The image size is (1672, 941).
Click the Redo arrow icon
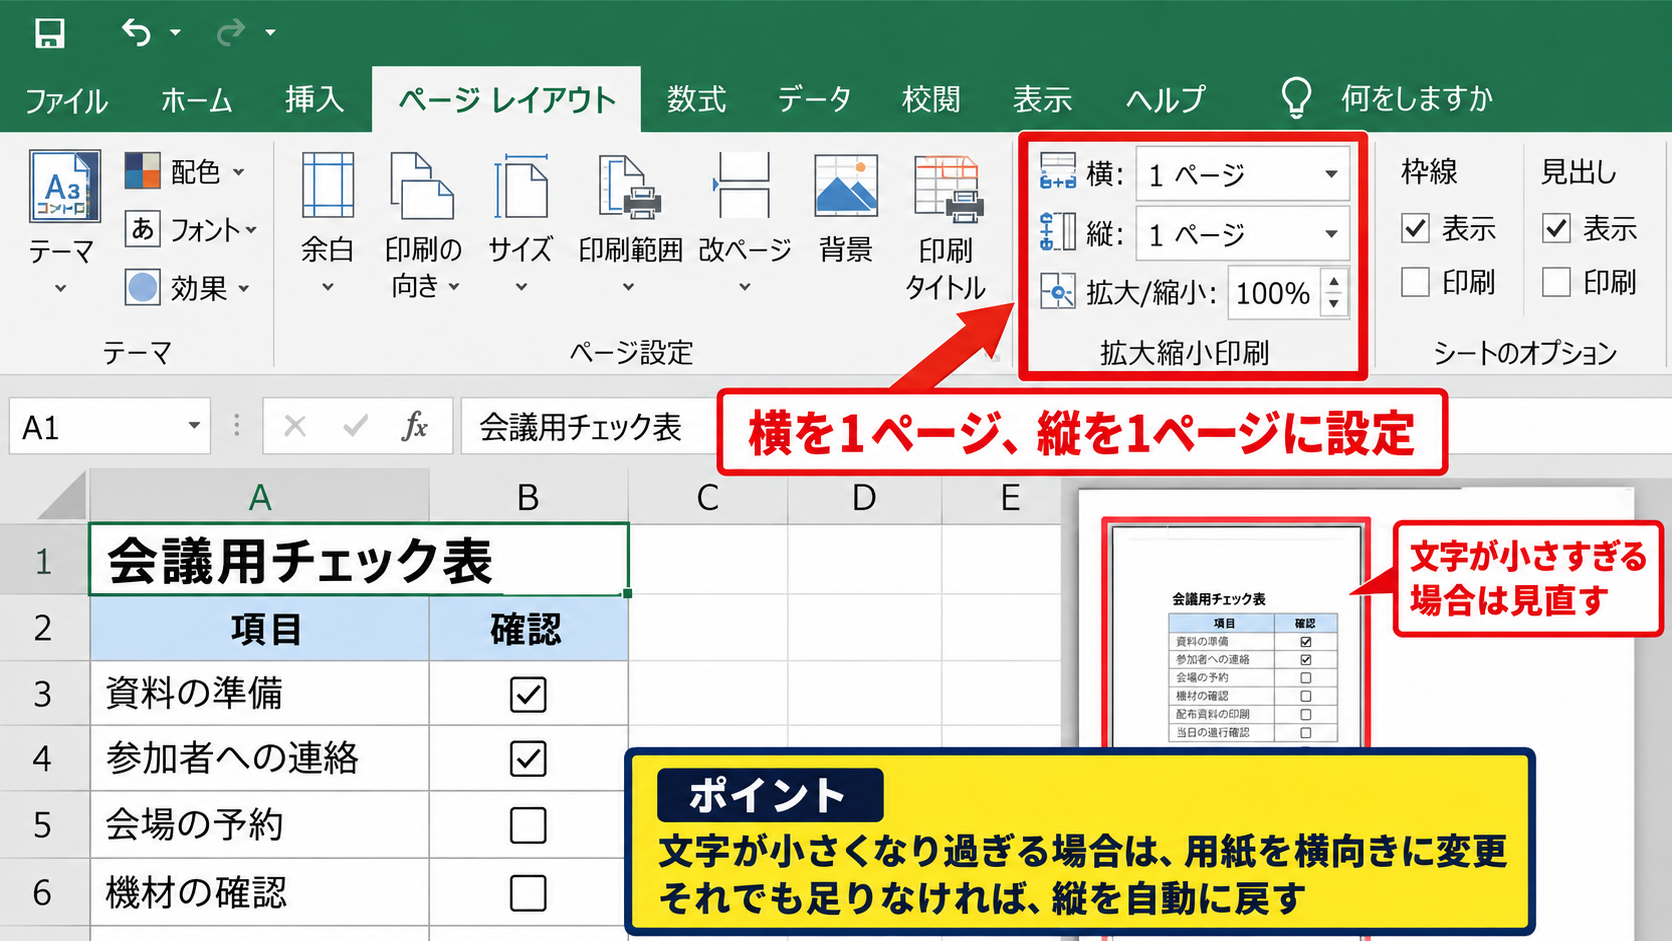click(231, 33)
